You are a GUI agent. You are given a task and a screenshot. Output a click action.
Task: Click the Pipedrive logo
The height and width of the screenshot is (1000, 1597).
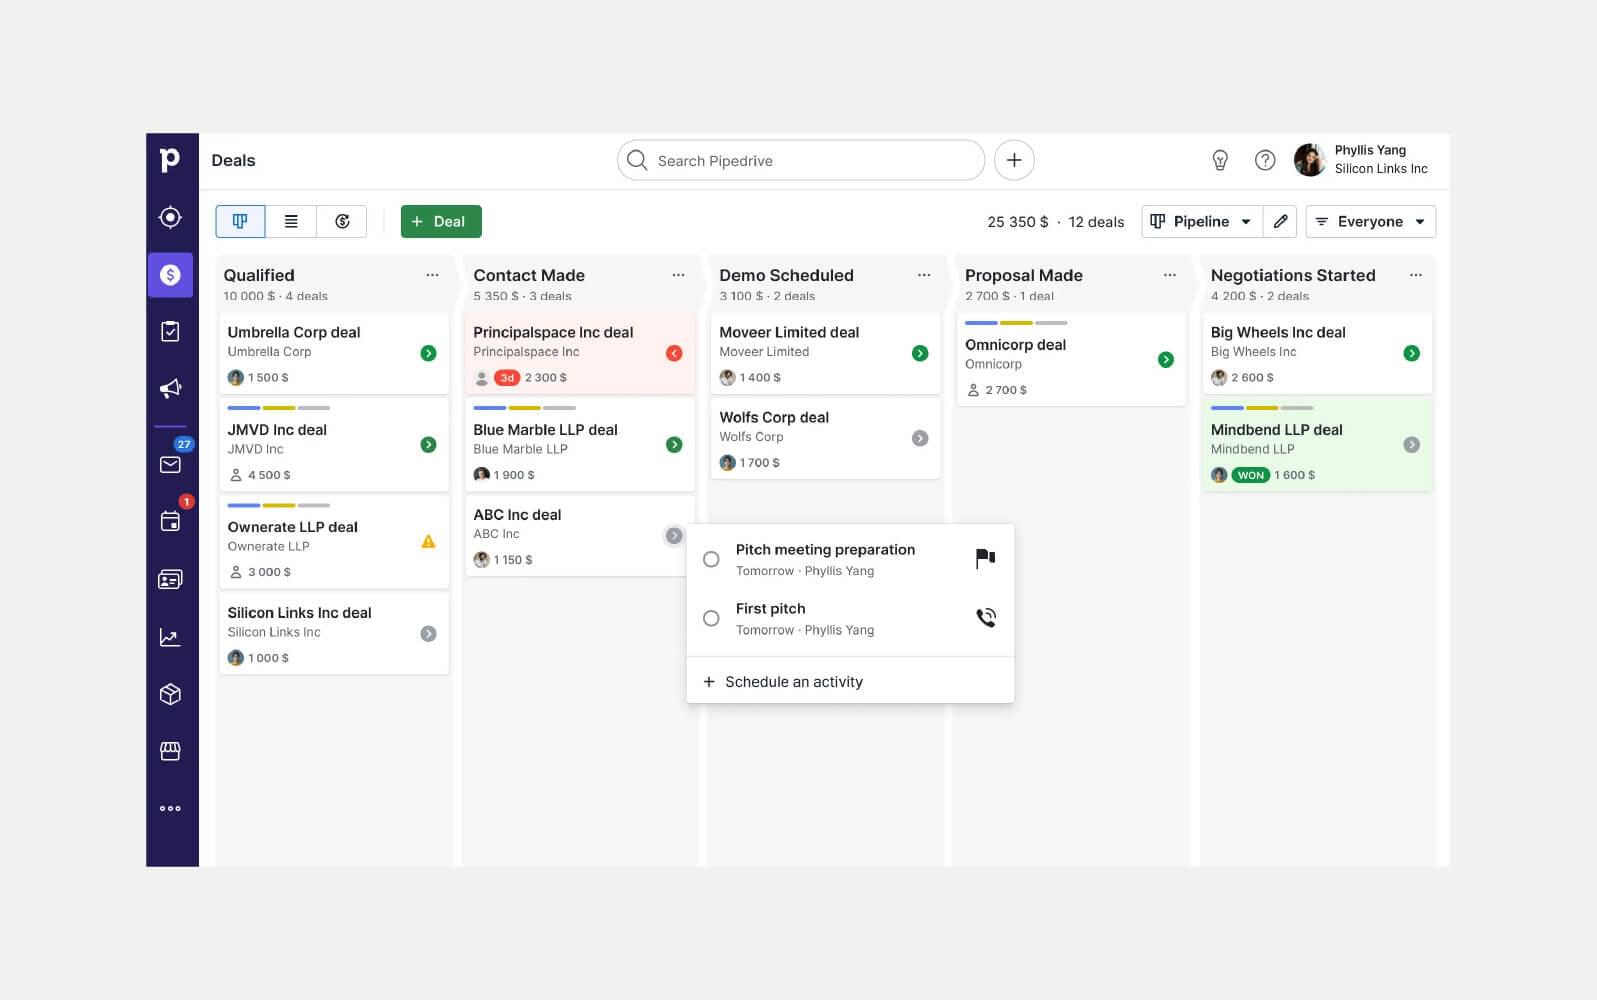click(x=170, y=160)
